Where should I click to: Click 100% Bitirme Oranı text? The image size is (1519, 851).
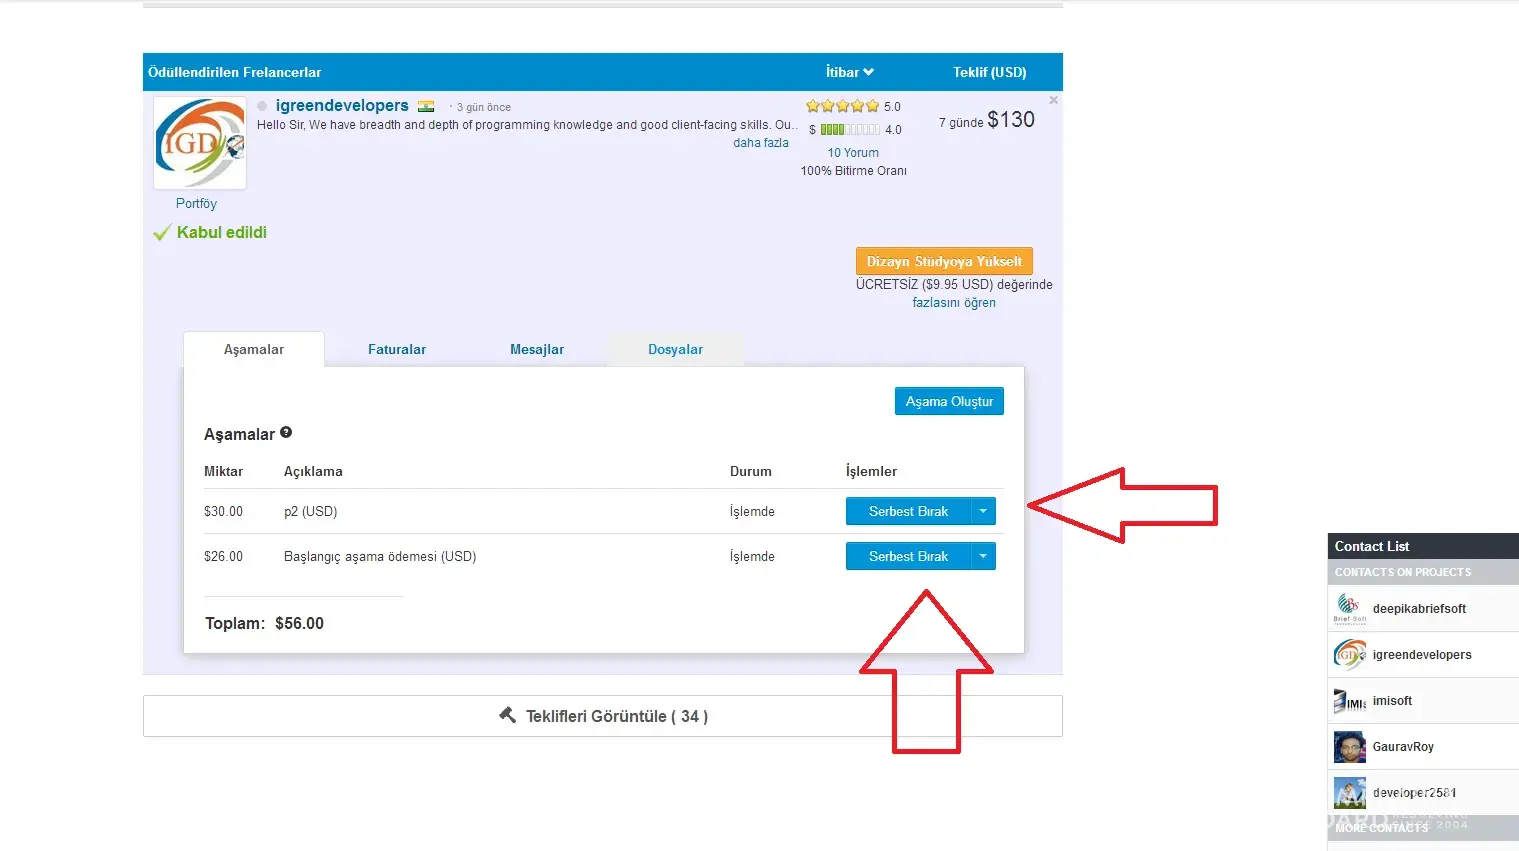[854, 171]
